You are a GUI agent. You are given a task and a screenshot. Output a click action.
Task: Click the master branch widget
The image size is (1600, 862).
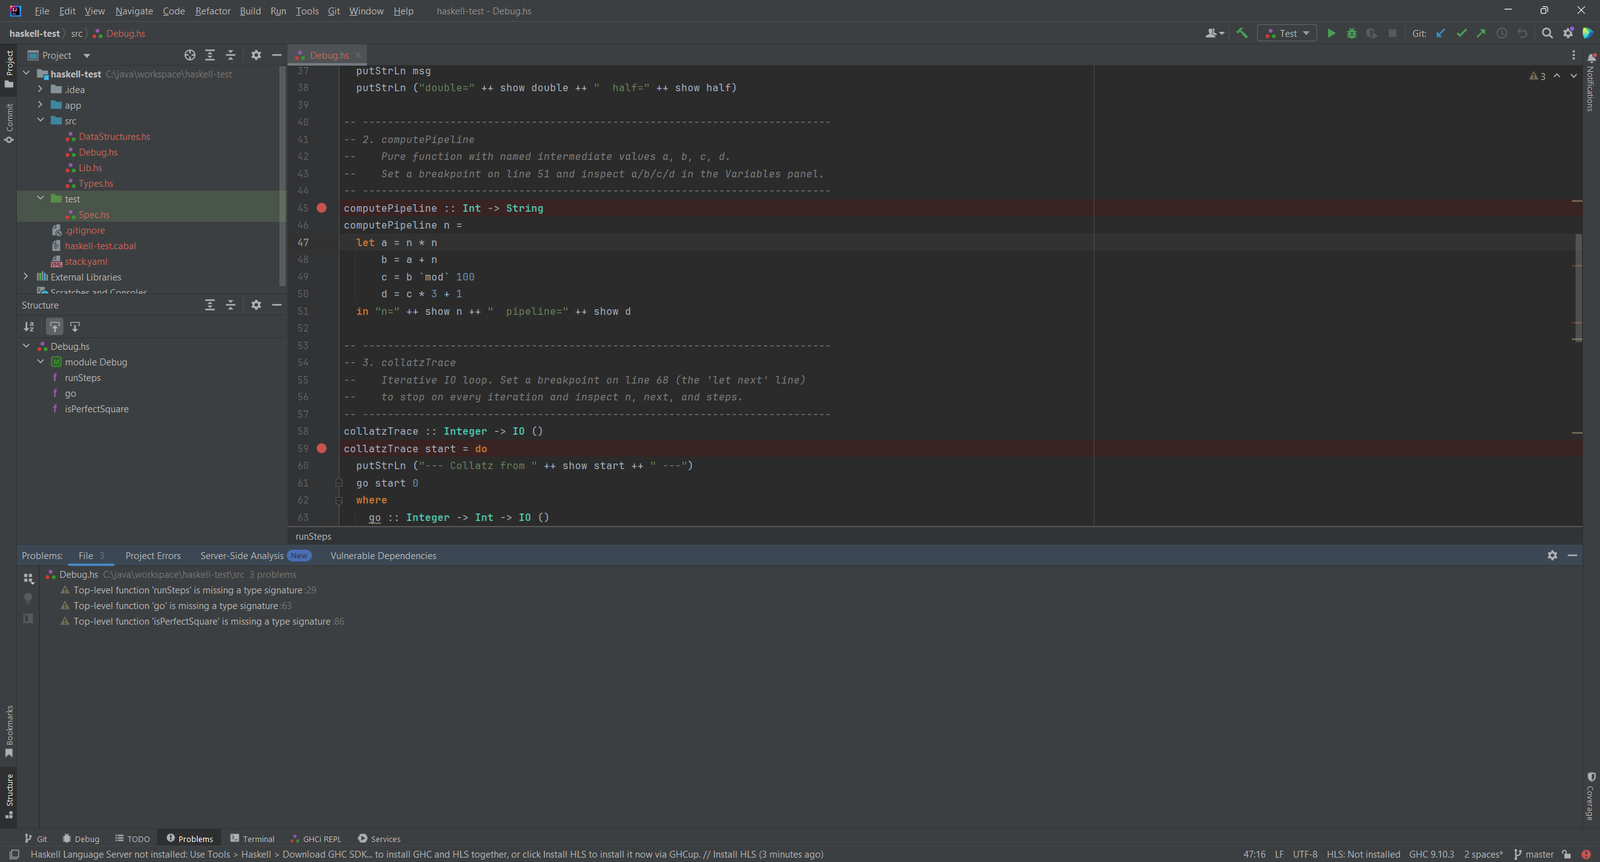coord(1533,854)
